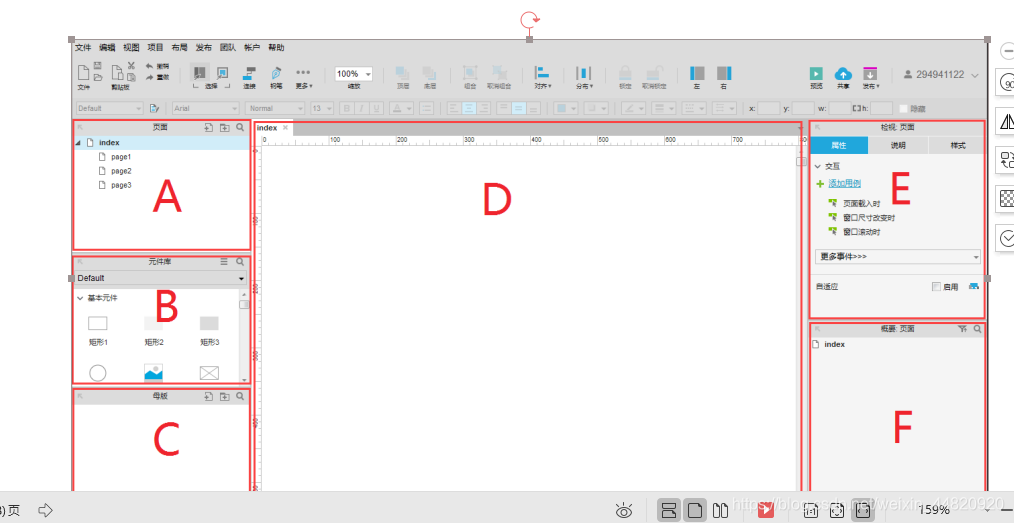1014x523 pixels.
Task: Click filter icon in Outline panel
Action: (962, 329)
